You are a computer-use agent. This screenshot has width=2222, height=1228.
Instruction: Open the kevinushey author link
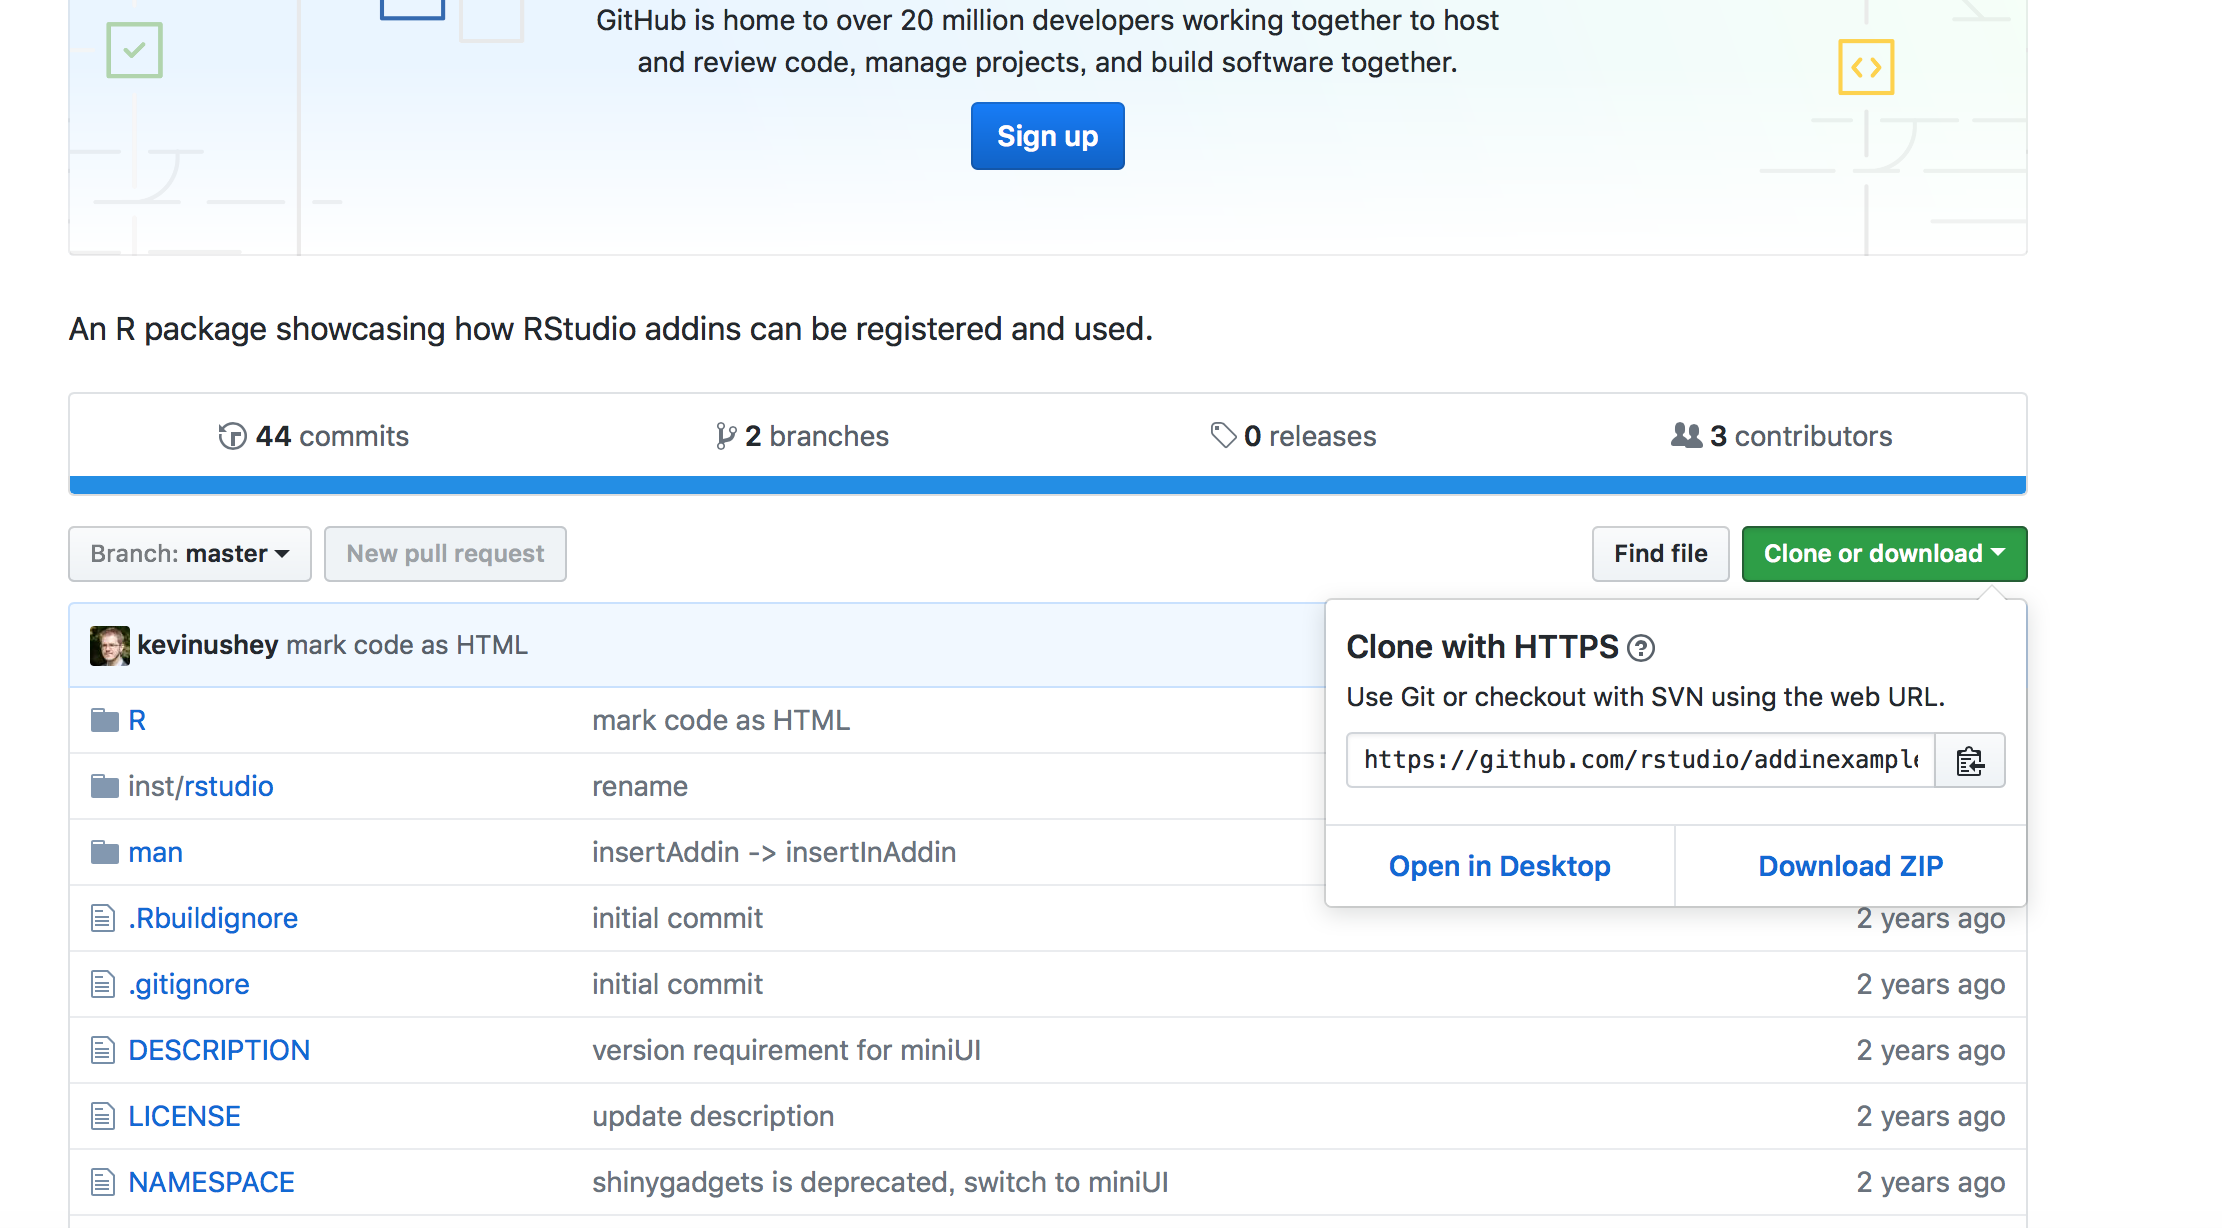click(x=207, y=645)
